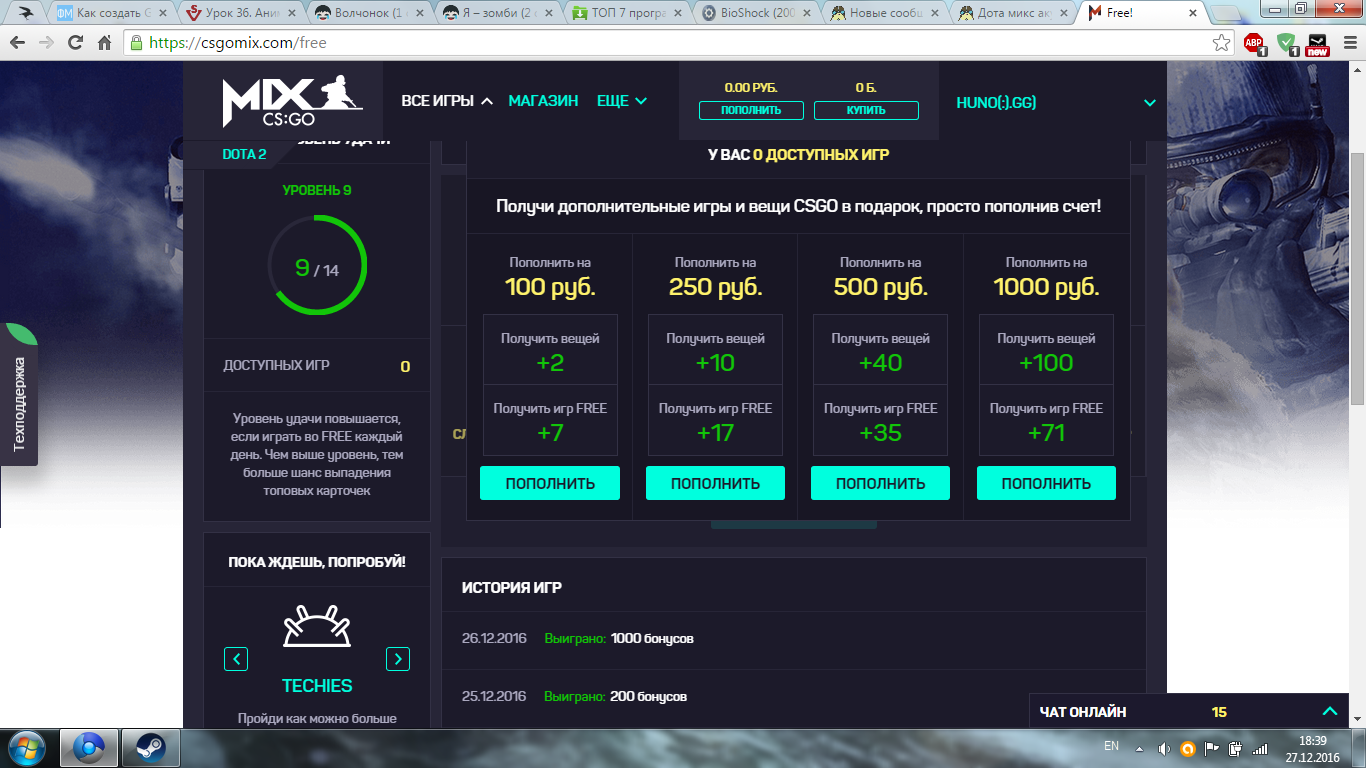Click the 200 бонусов win entry
Image resolution: width=1366 pixels, height=768 pixels.
[649, 696]
